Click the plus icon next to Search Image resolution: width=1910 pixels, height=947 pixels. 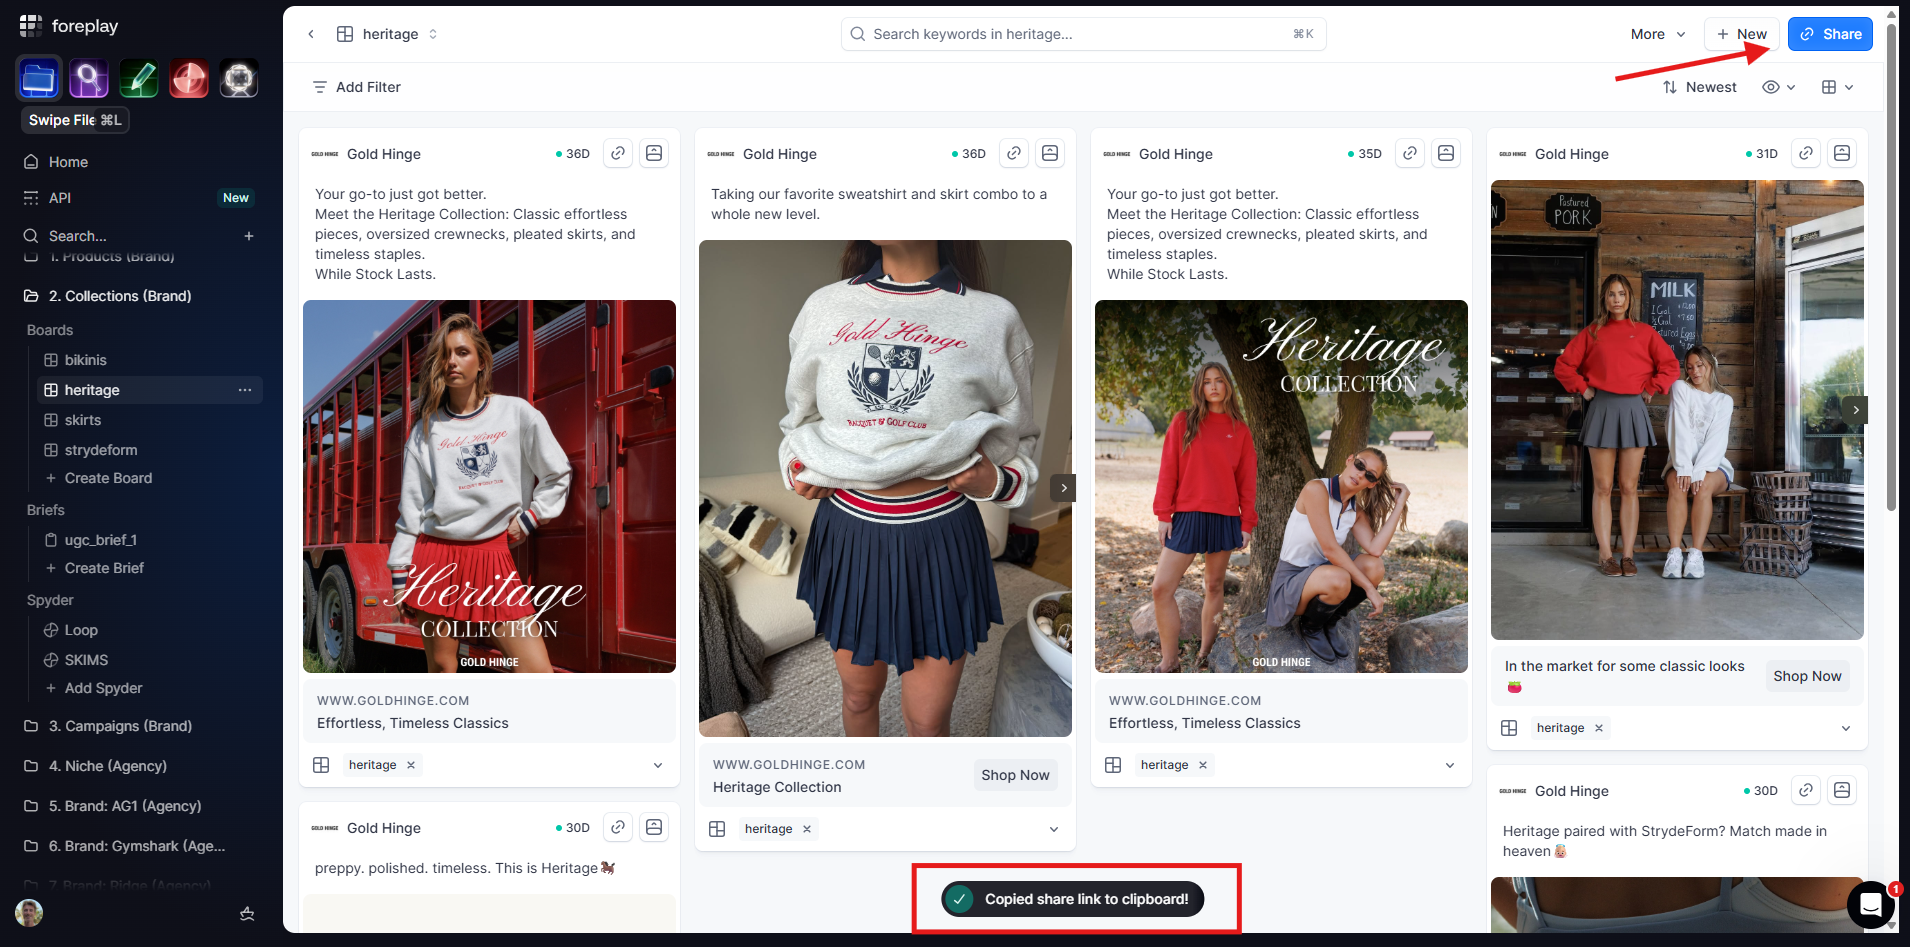coord(249,236)
